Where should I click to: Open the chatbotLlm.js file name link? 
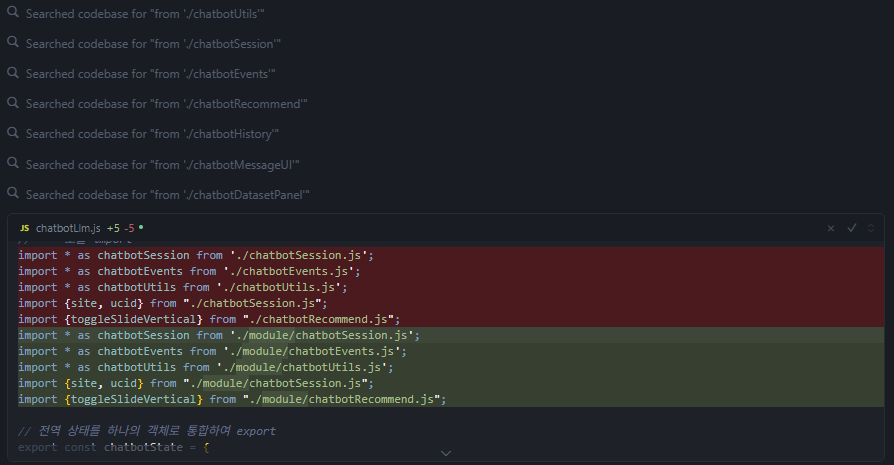coord(68,228)
